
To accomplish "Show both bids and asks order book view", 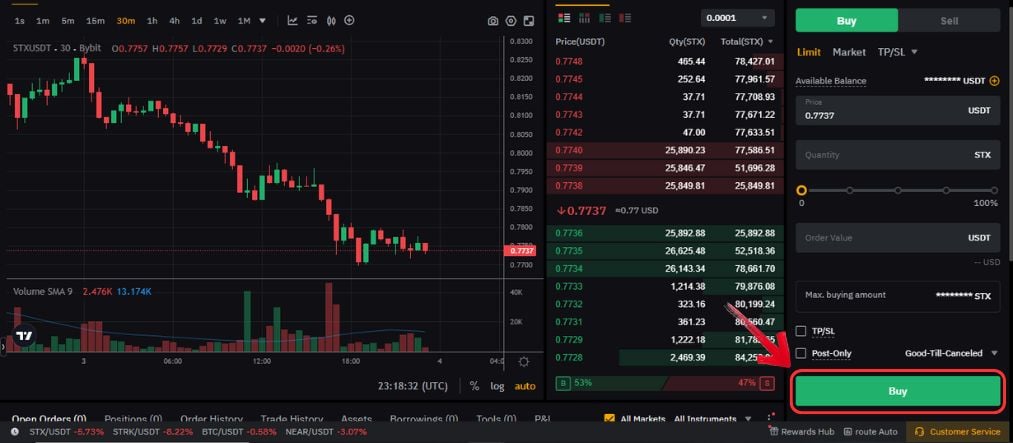I will (563, 17).
